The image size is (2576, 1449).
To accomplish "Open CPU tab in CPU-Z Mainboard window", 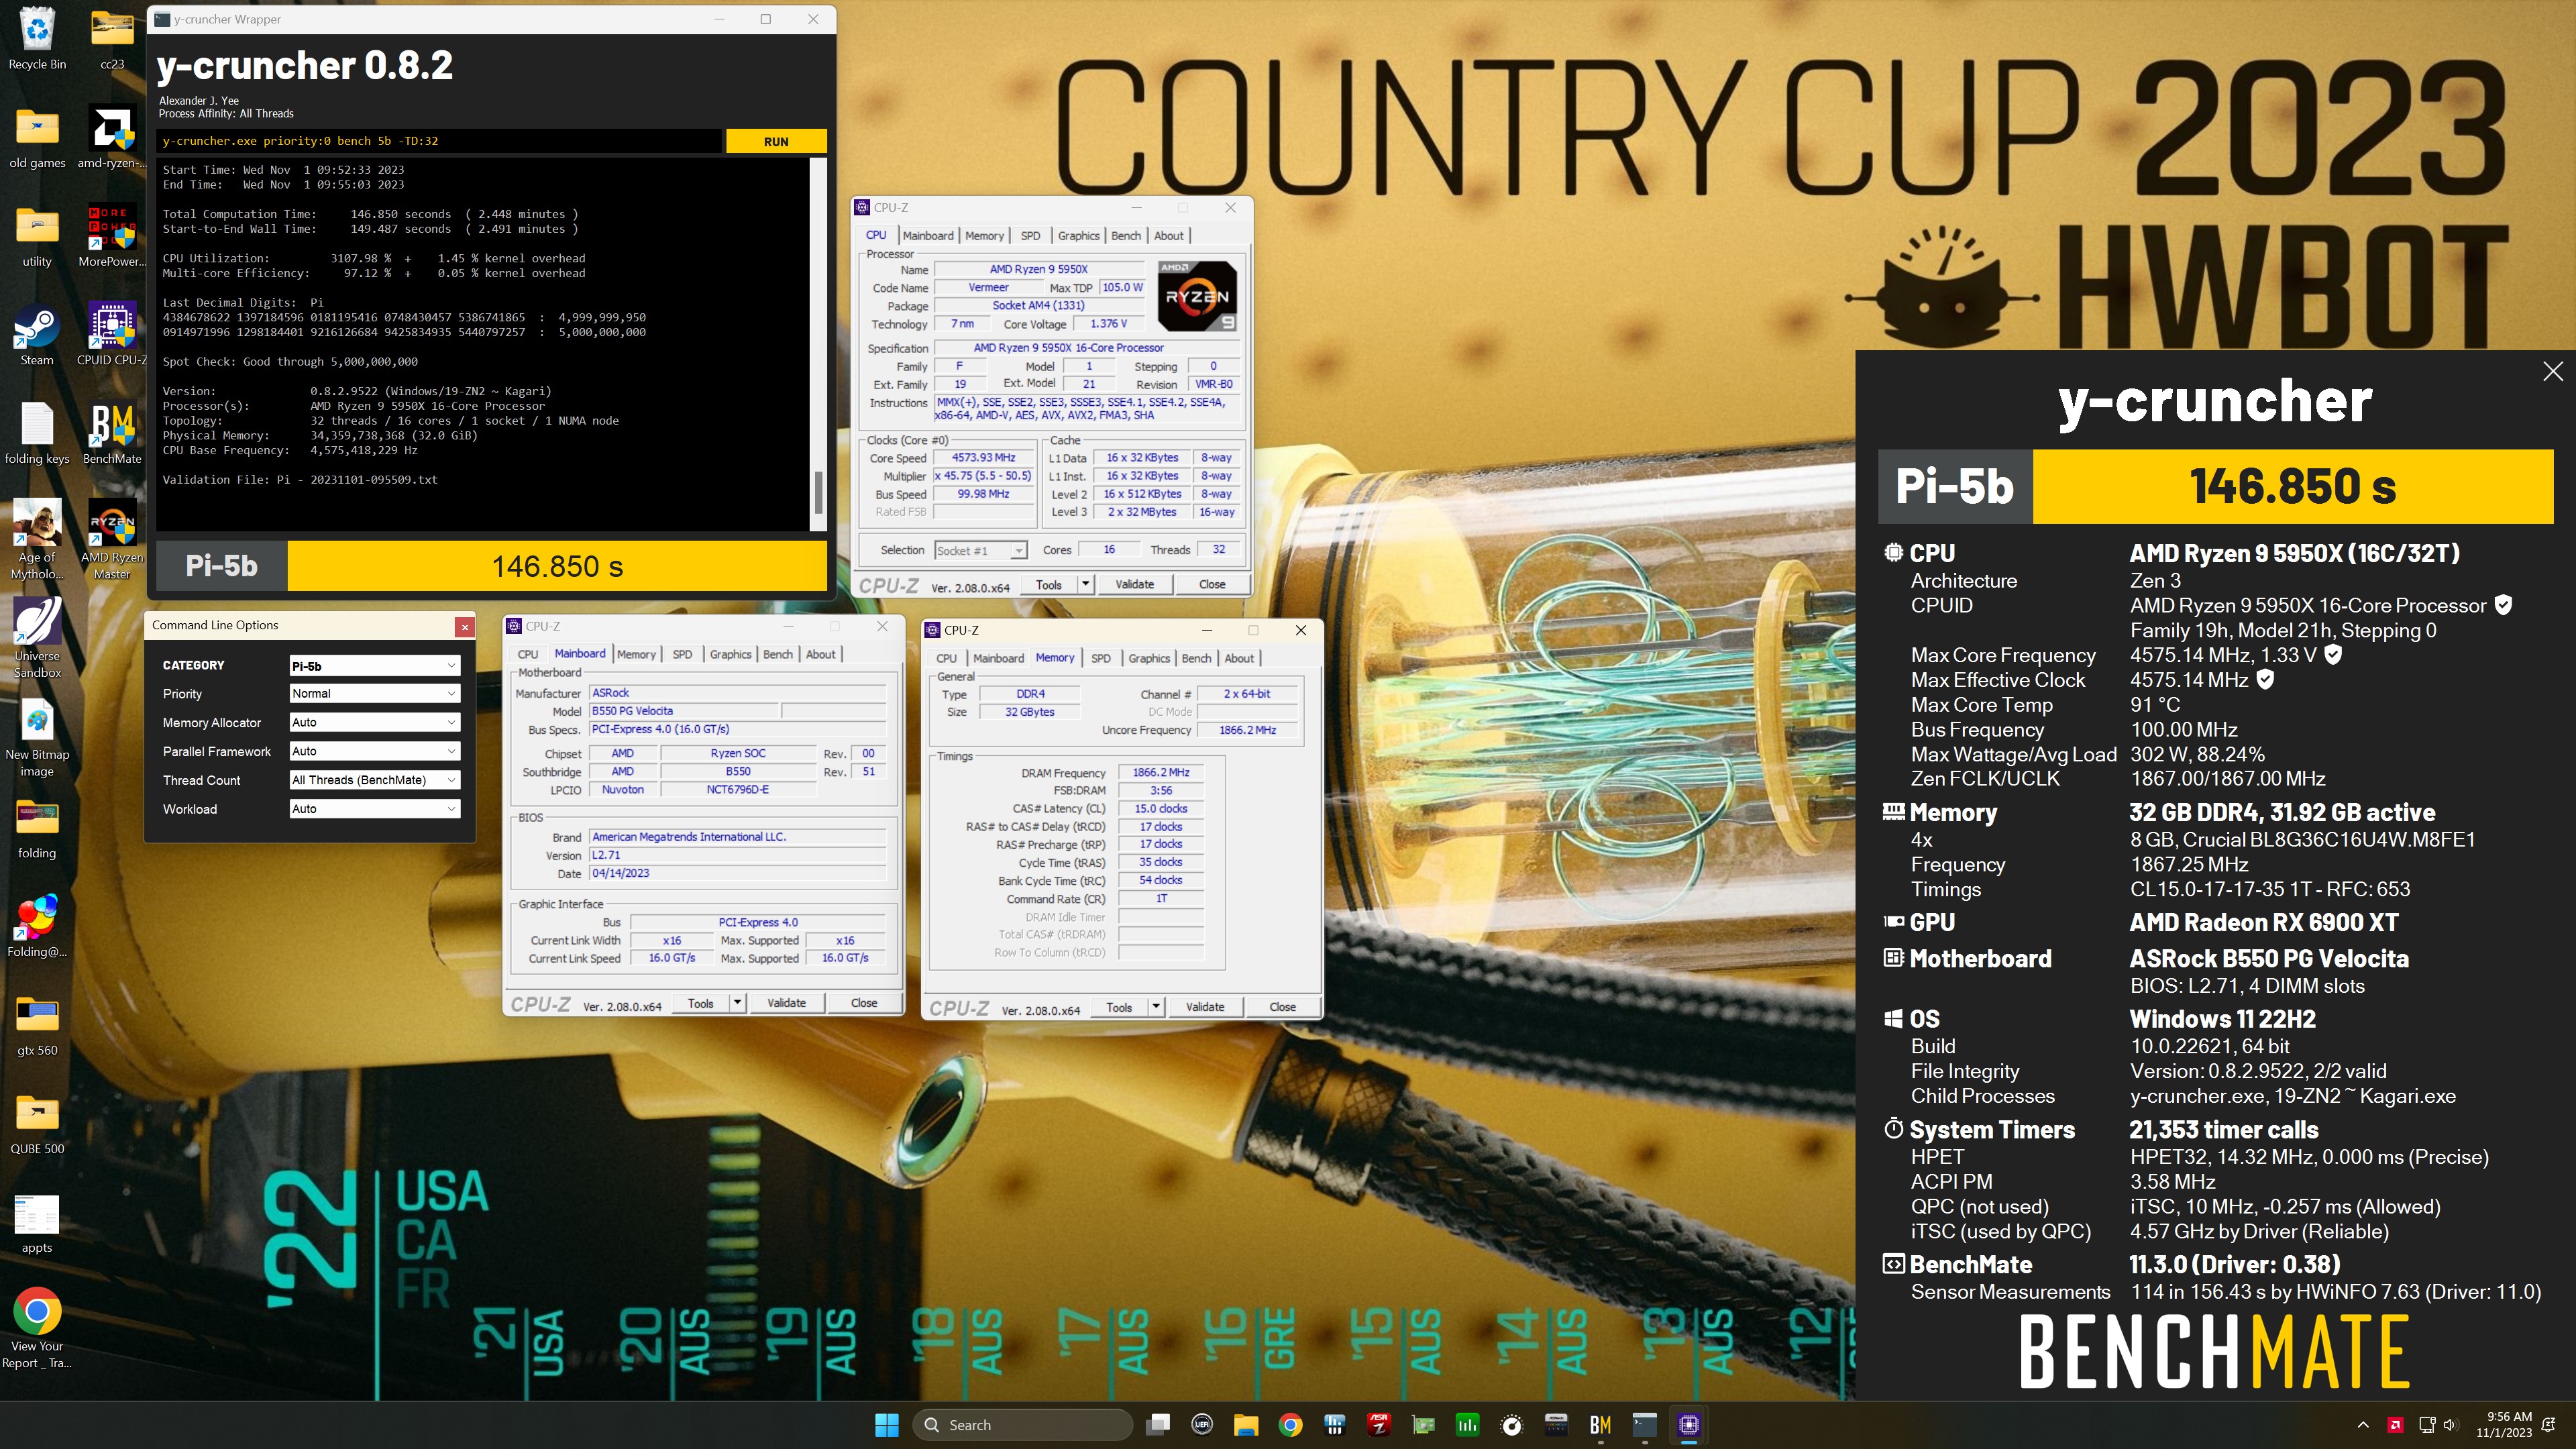I will pos(528,654).
